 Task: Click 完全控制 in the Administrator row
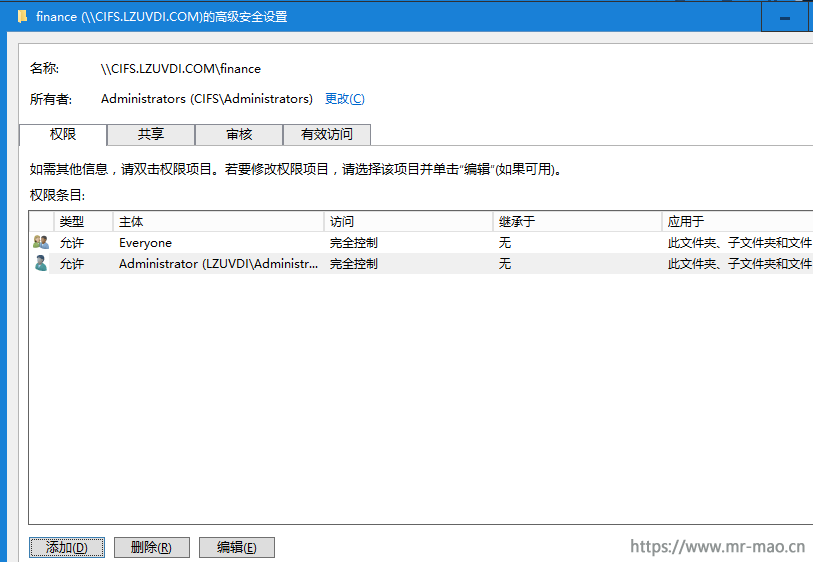(354, 264)
